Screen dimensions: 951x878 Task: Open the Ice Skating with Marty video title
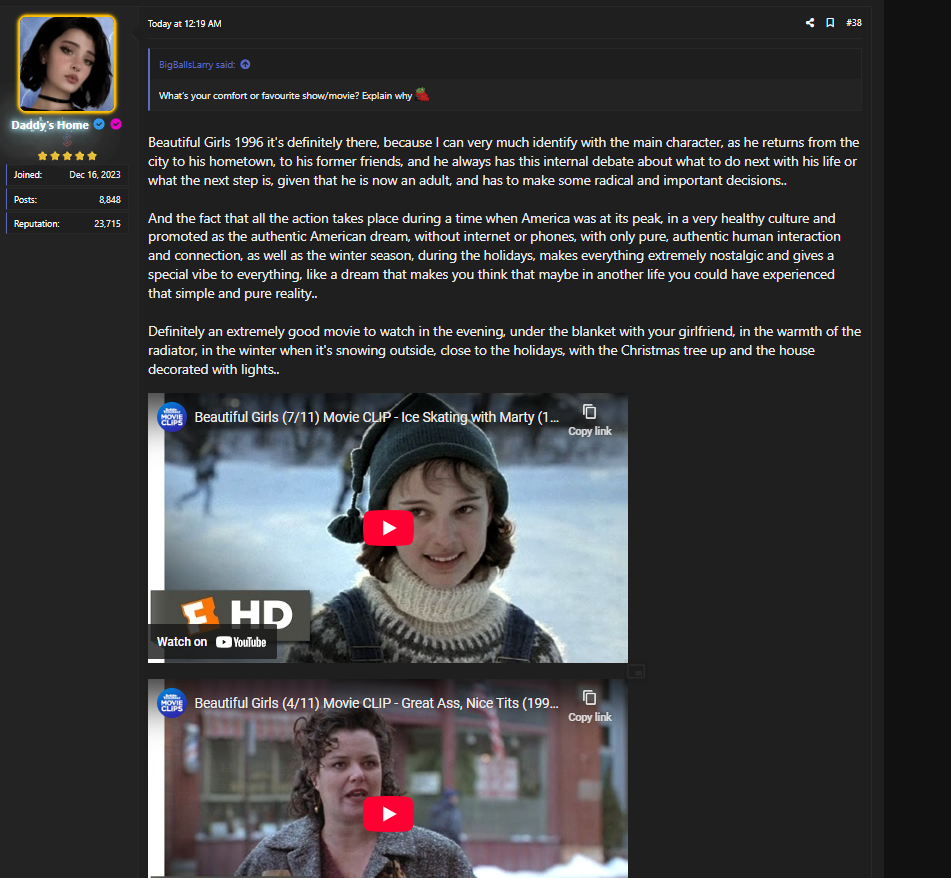click(376, 417)
